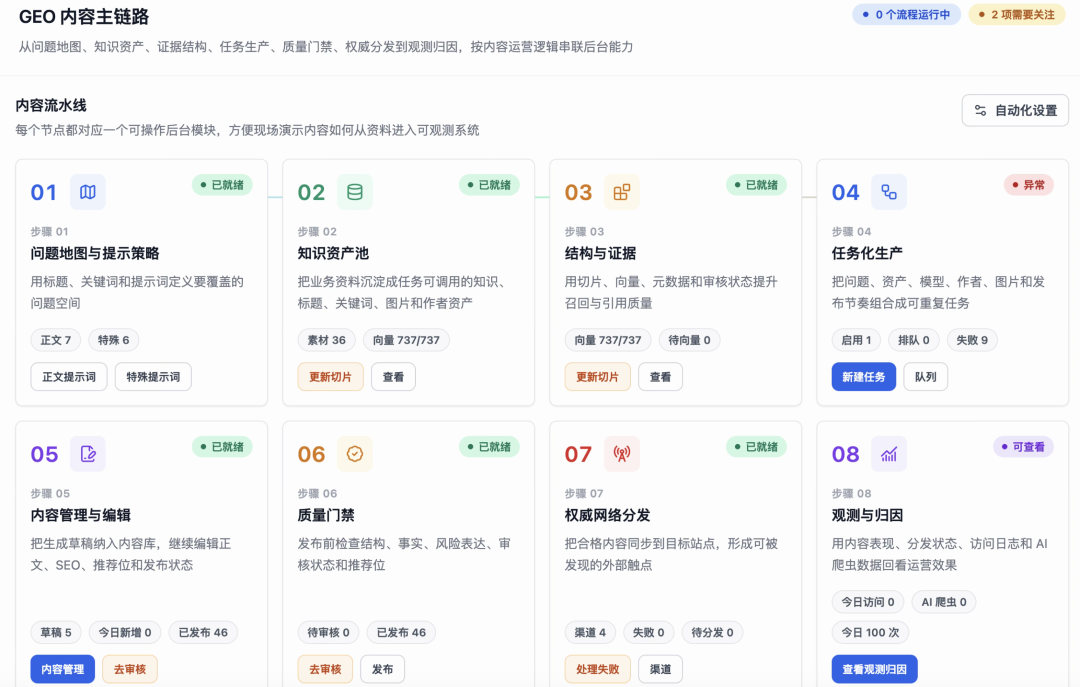
Task: Click the broadcast antenna icon on card 07
Action: (x=622, y=454)
